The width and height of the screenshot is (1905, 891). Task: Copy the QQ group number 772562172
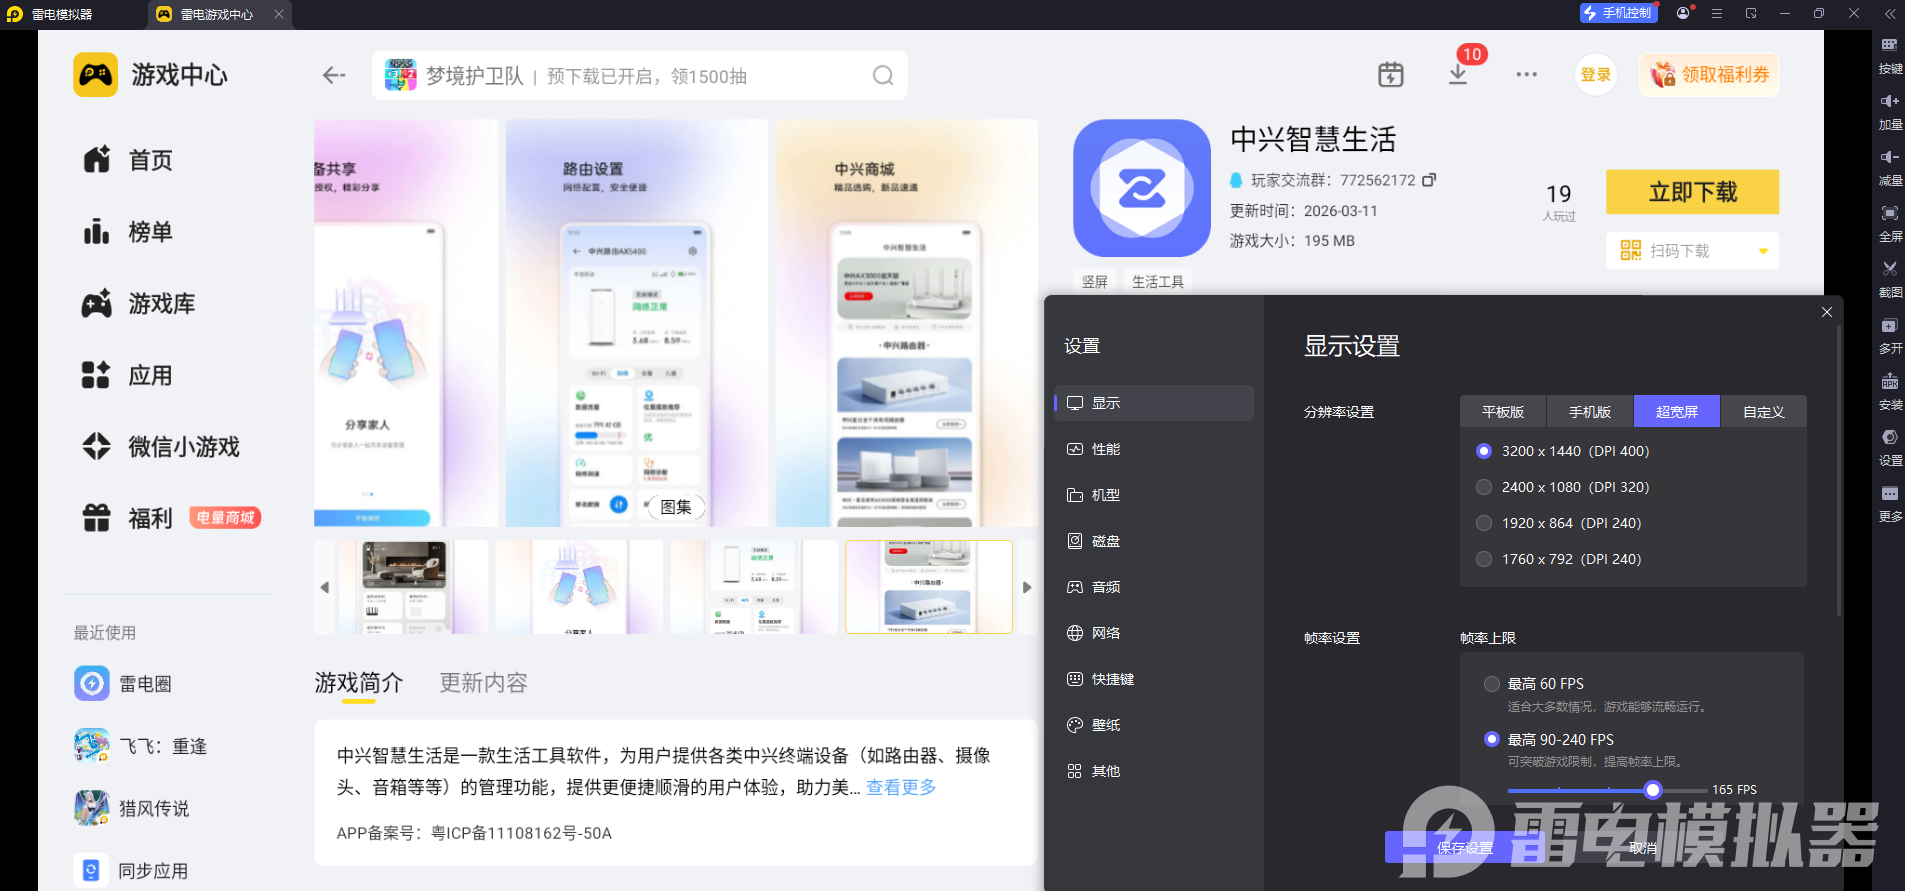pyautogui.click(x=1429, y=180)
